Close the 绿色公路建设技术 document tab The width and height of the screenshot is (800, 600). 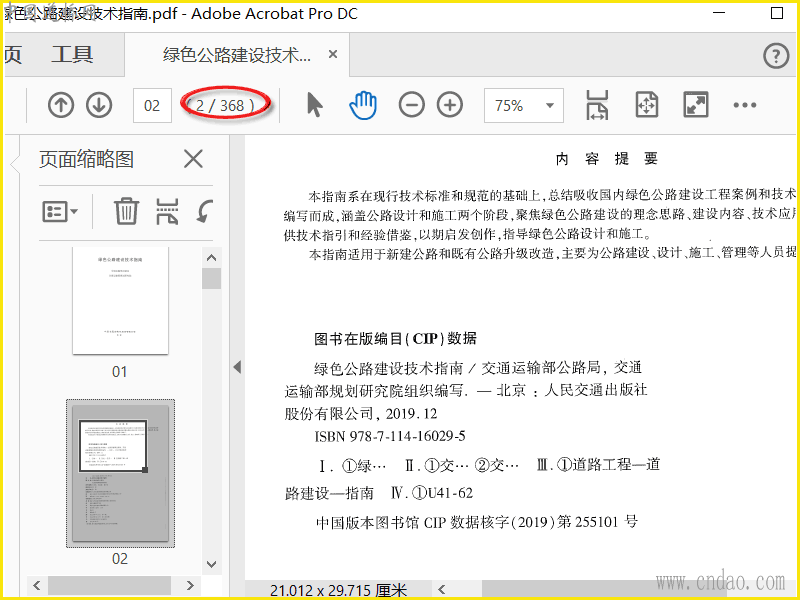tap(333, 54)
